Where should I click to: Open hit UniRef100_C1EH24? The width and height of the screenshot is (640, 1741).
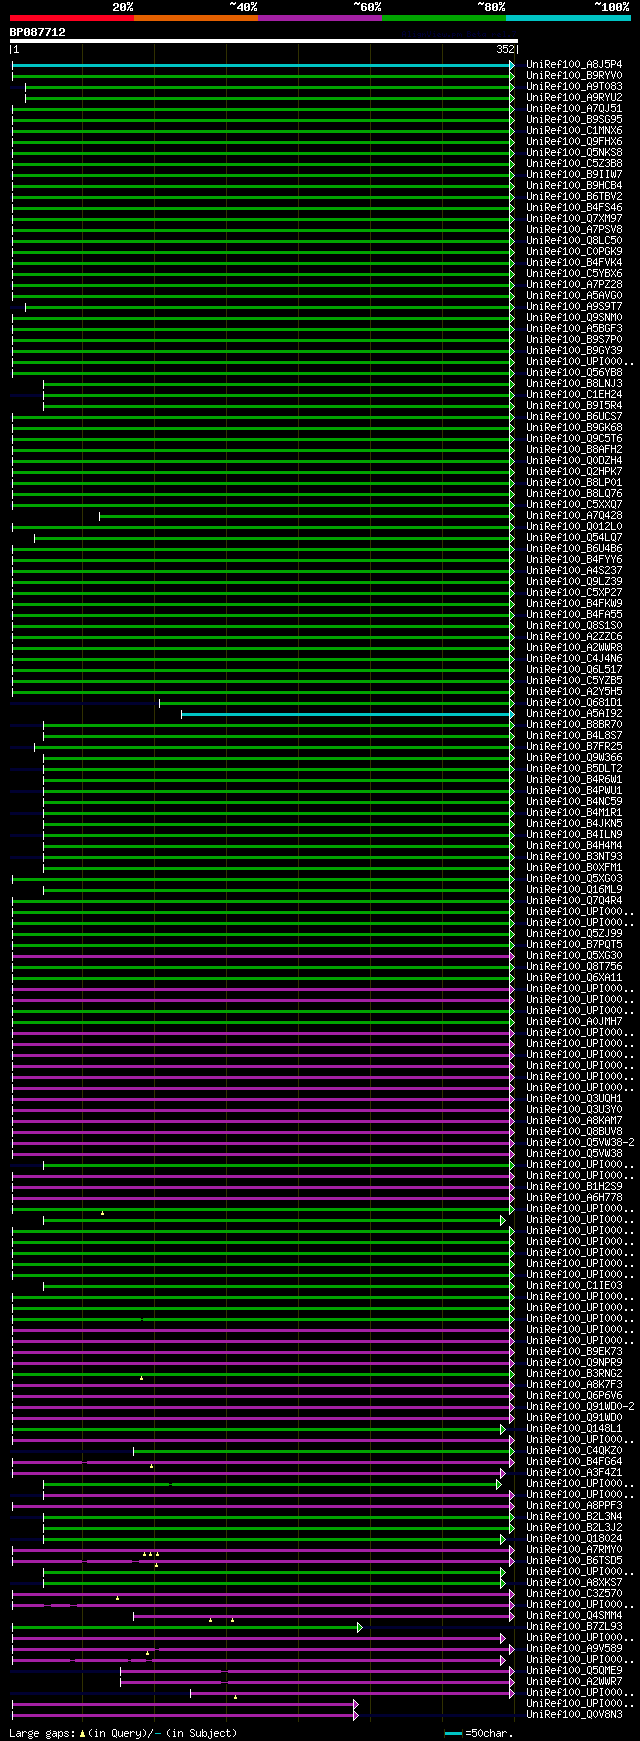pos(574,394)
